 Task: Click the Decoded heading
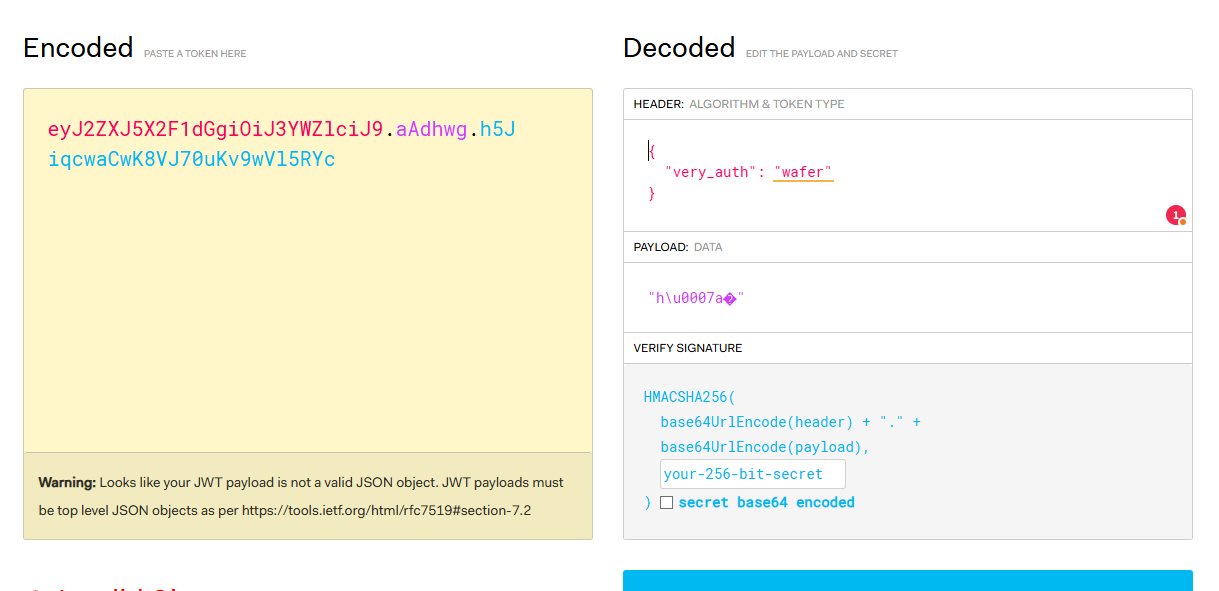tap(678, 48)
